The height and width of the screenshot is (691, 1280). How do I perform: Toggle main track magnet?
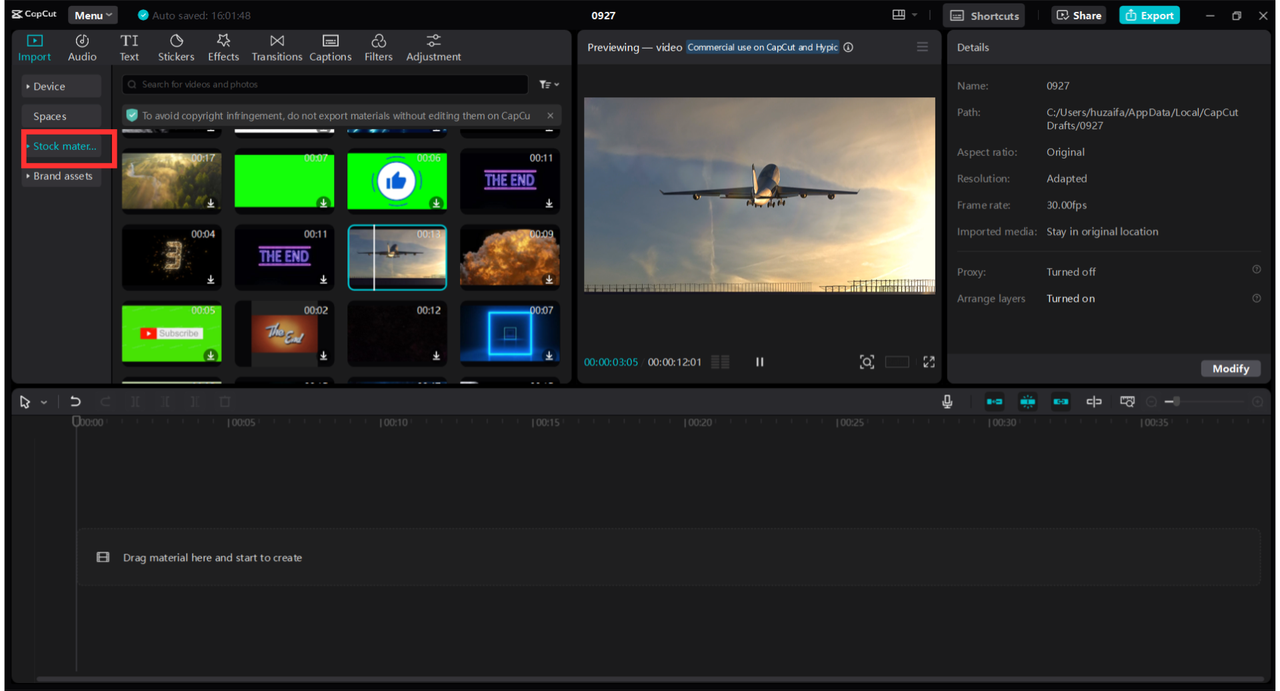coord(994,402)
